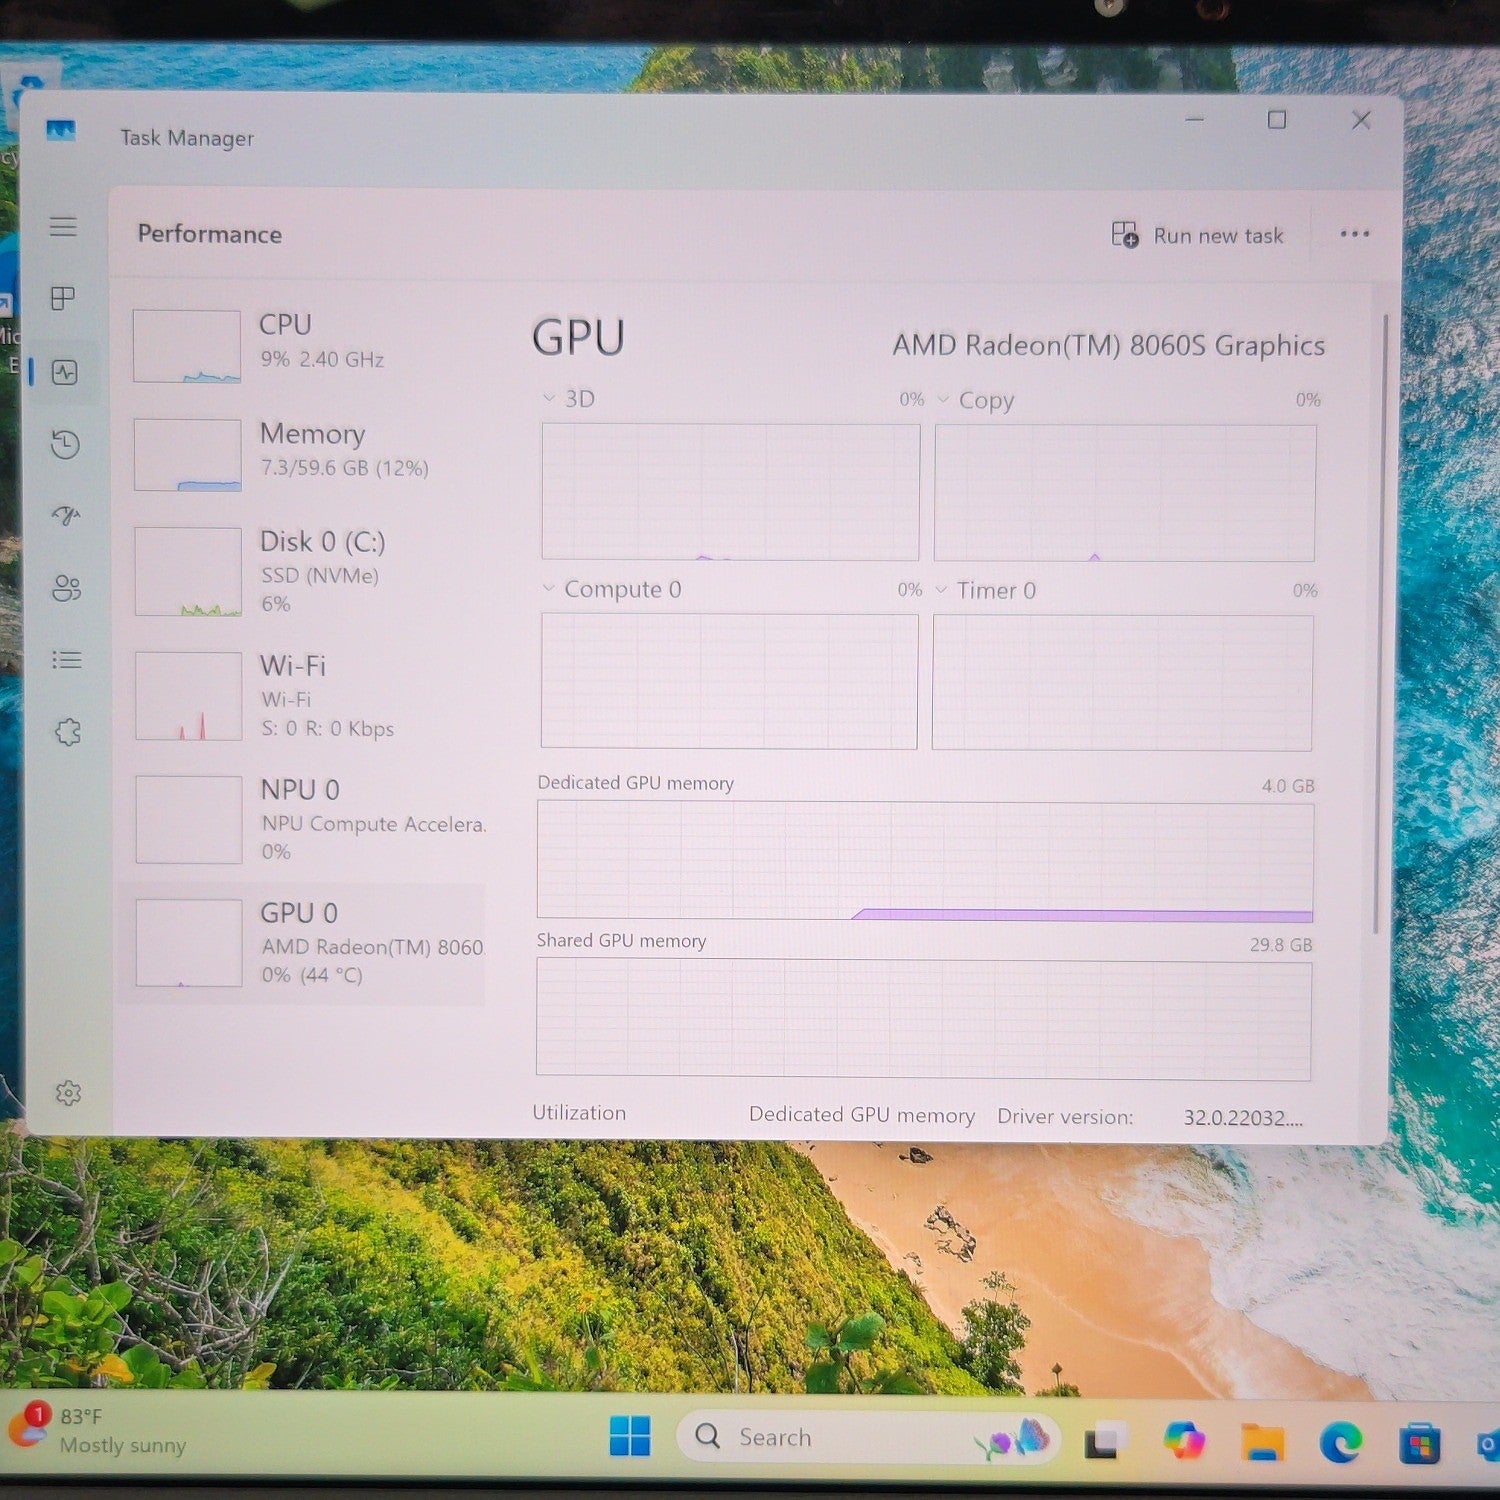Open the Timer 0 engine dropdown
This screenshot has width=1500, height=1500.
pos(986,590)
